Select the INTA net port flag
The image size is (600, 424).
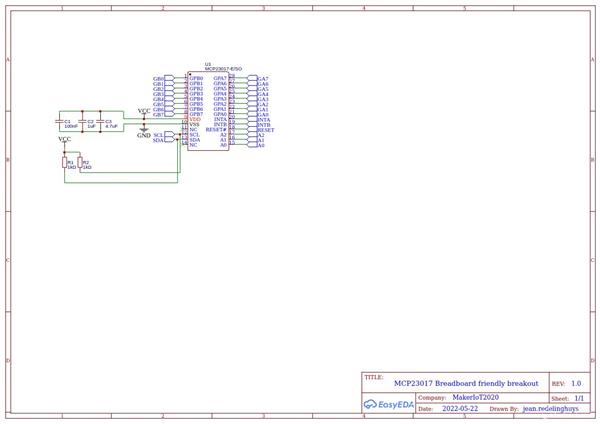pyautogui.click(x=253, y=119)
